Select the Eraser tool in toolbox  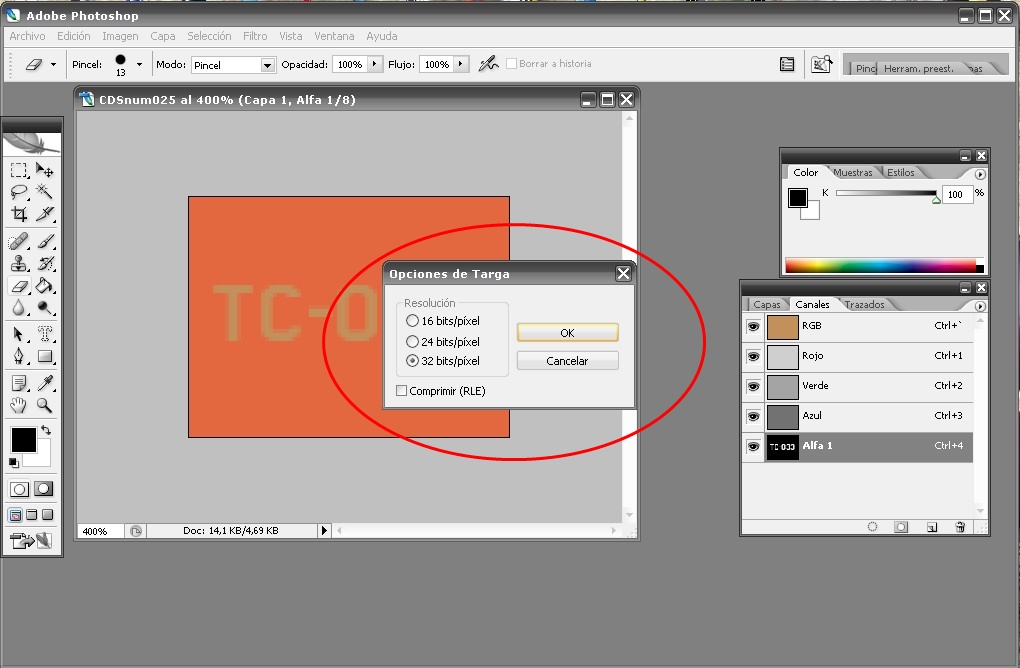click(19, 286)
